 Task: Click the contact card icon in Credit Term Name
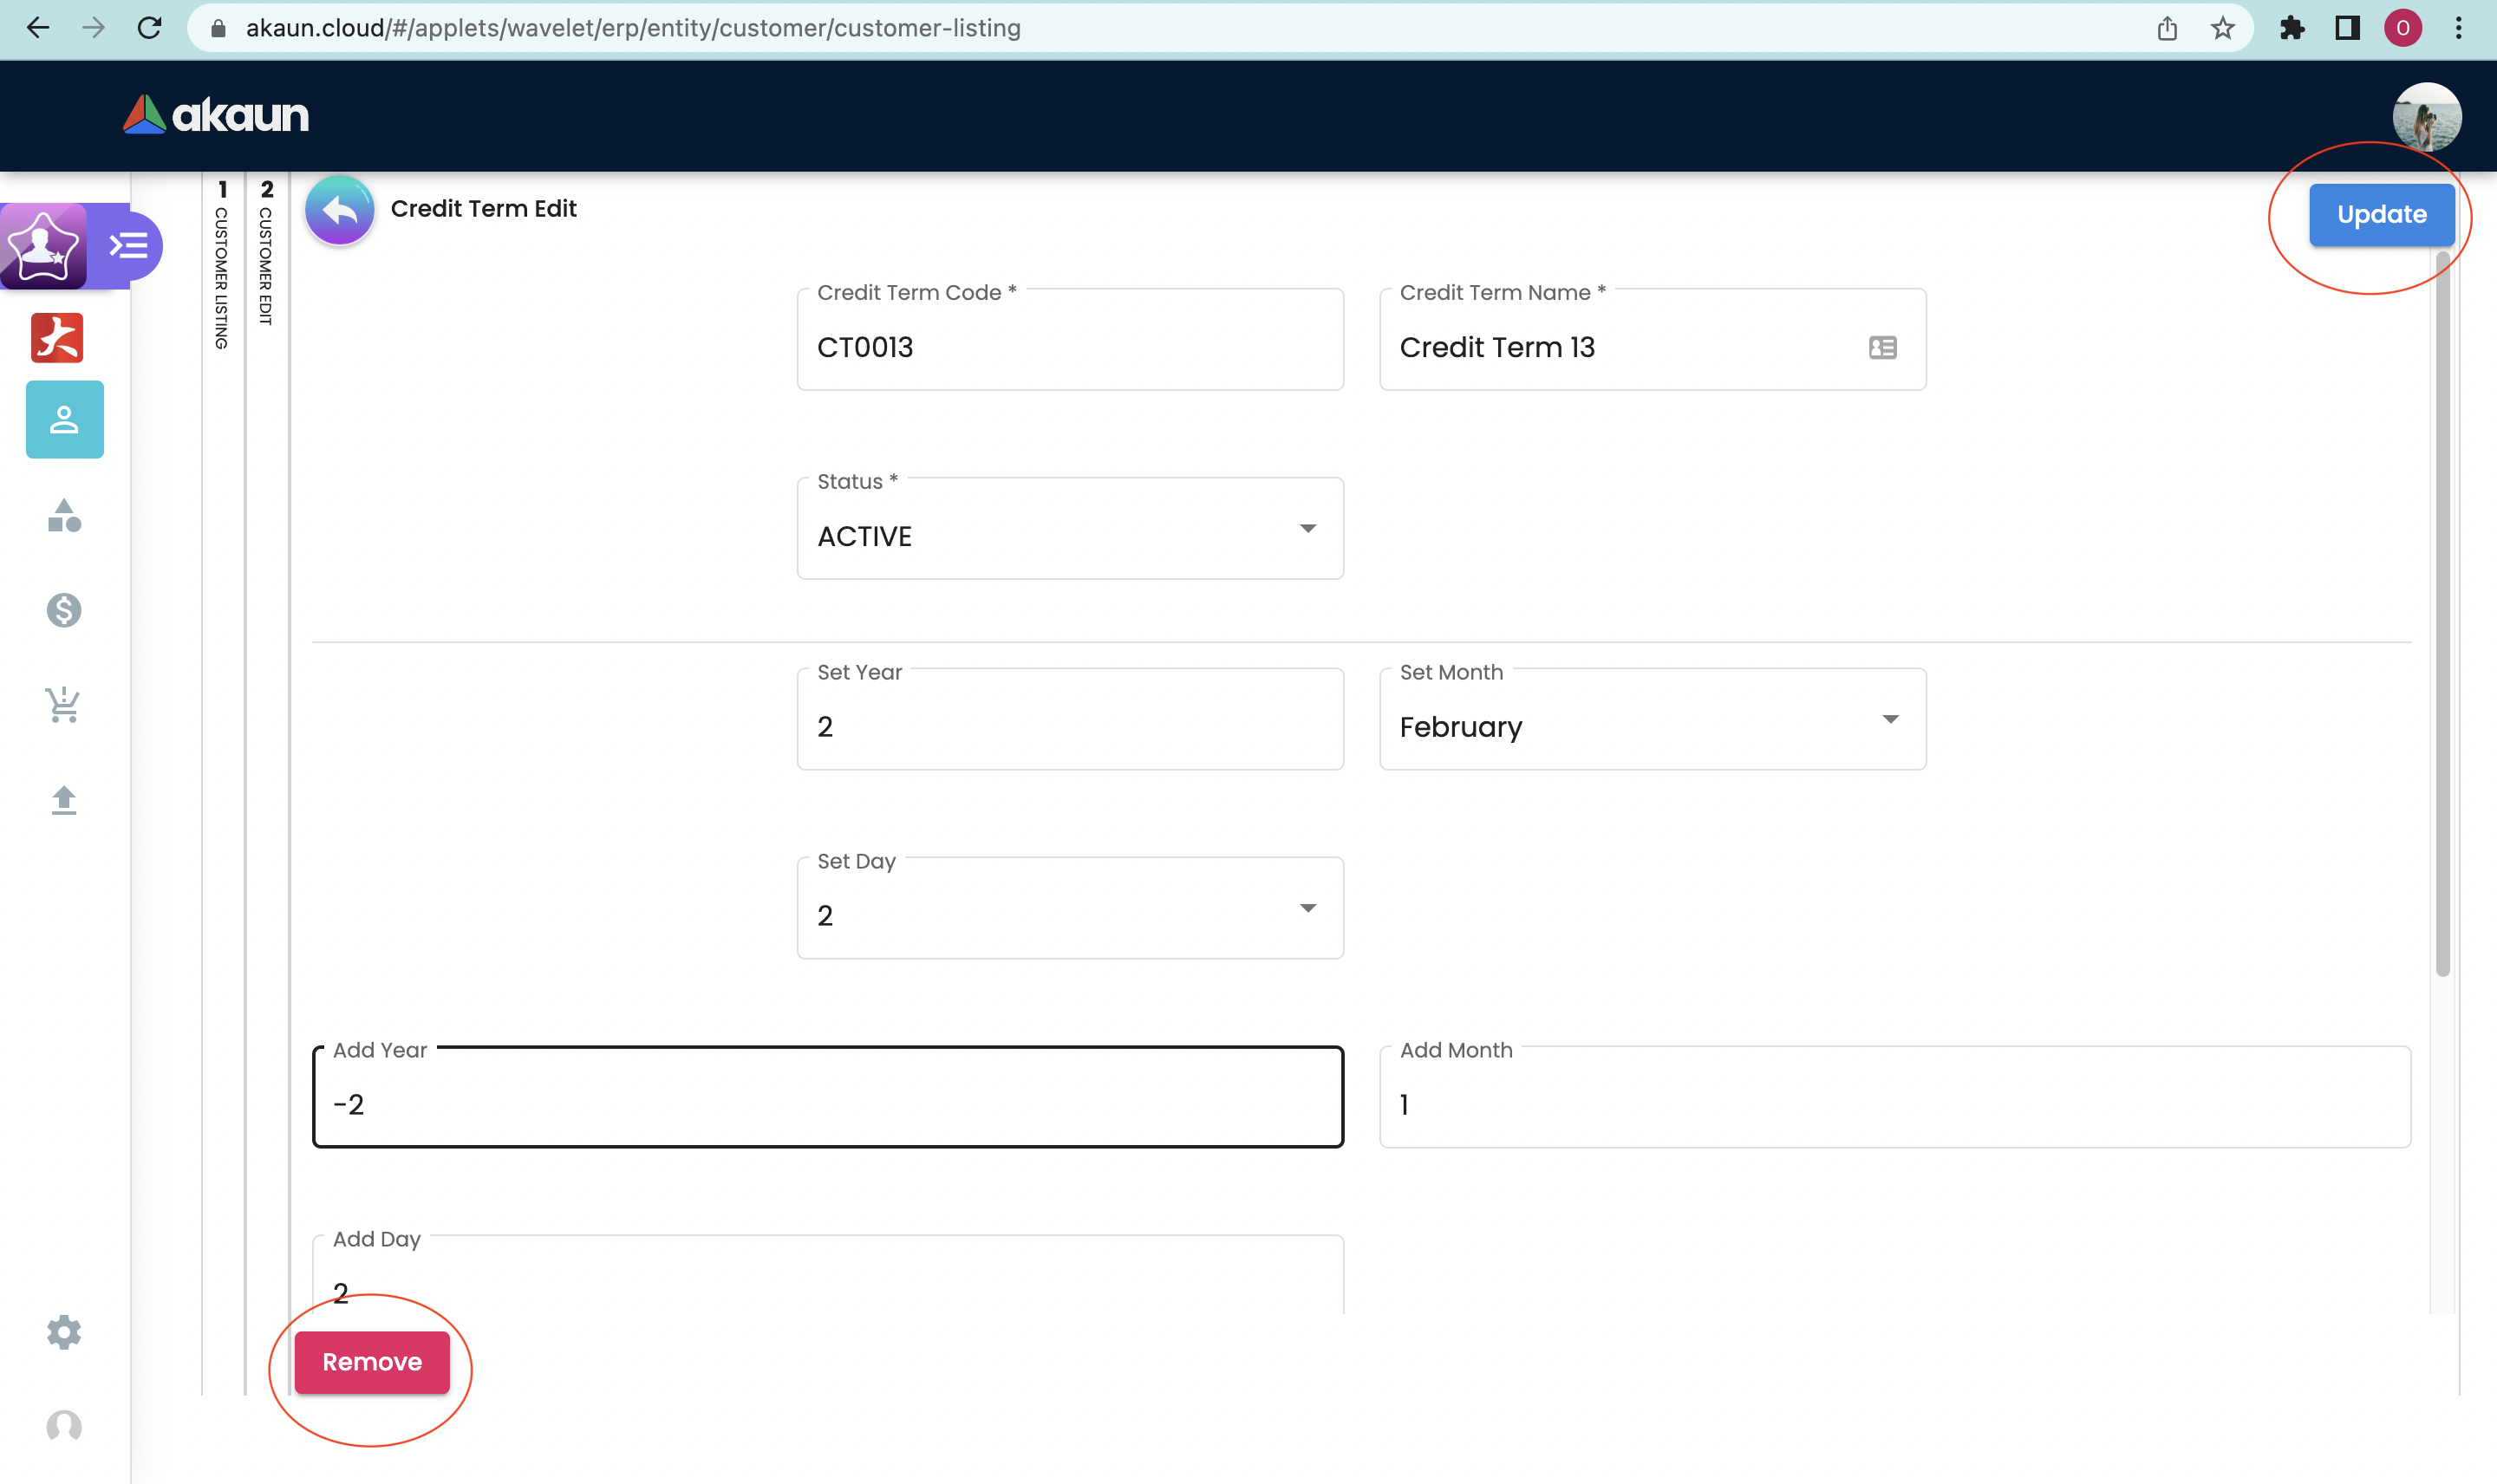click(1882, 348)
